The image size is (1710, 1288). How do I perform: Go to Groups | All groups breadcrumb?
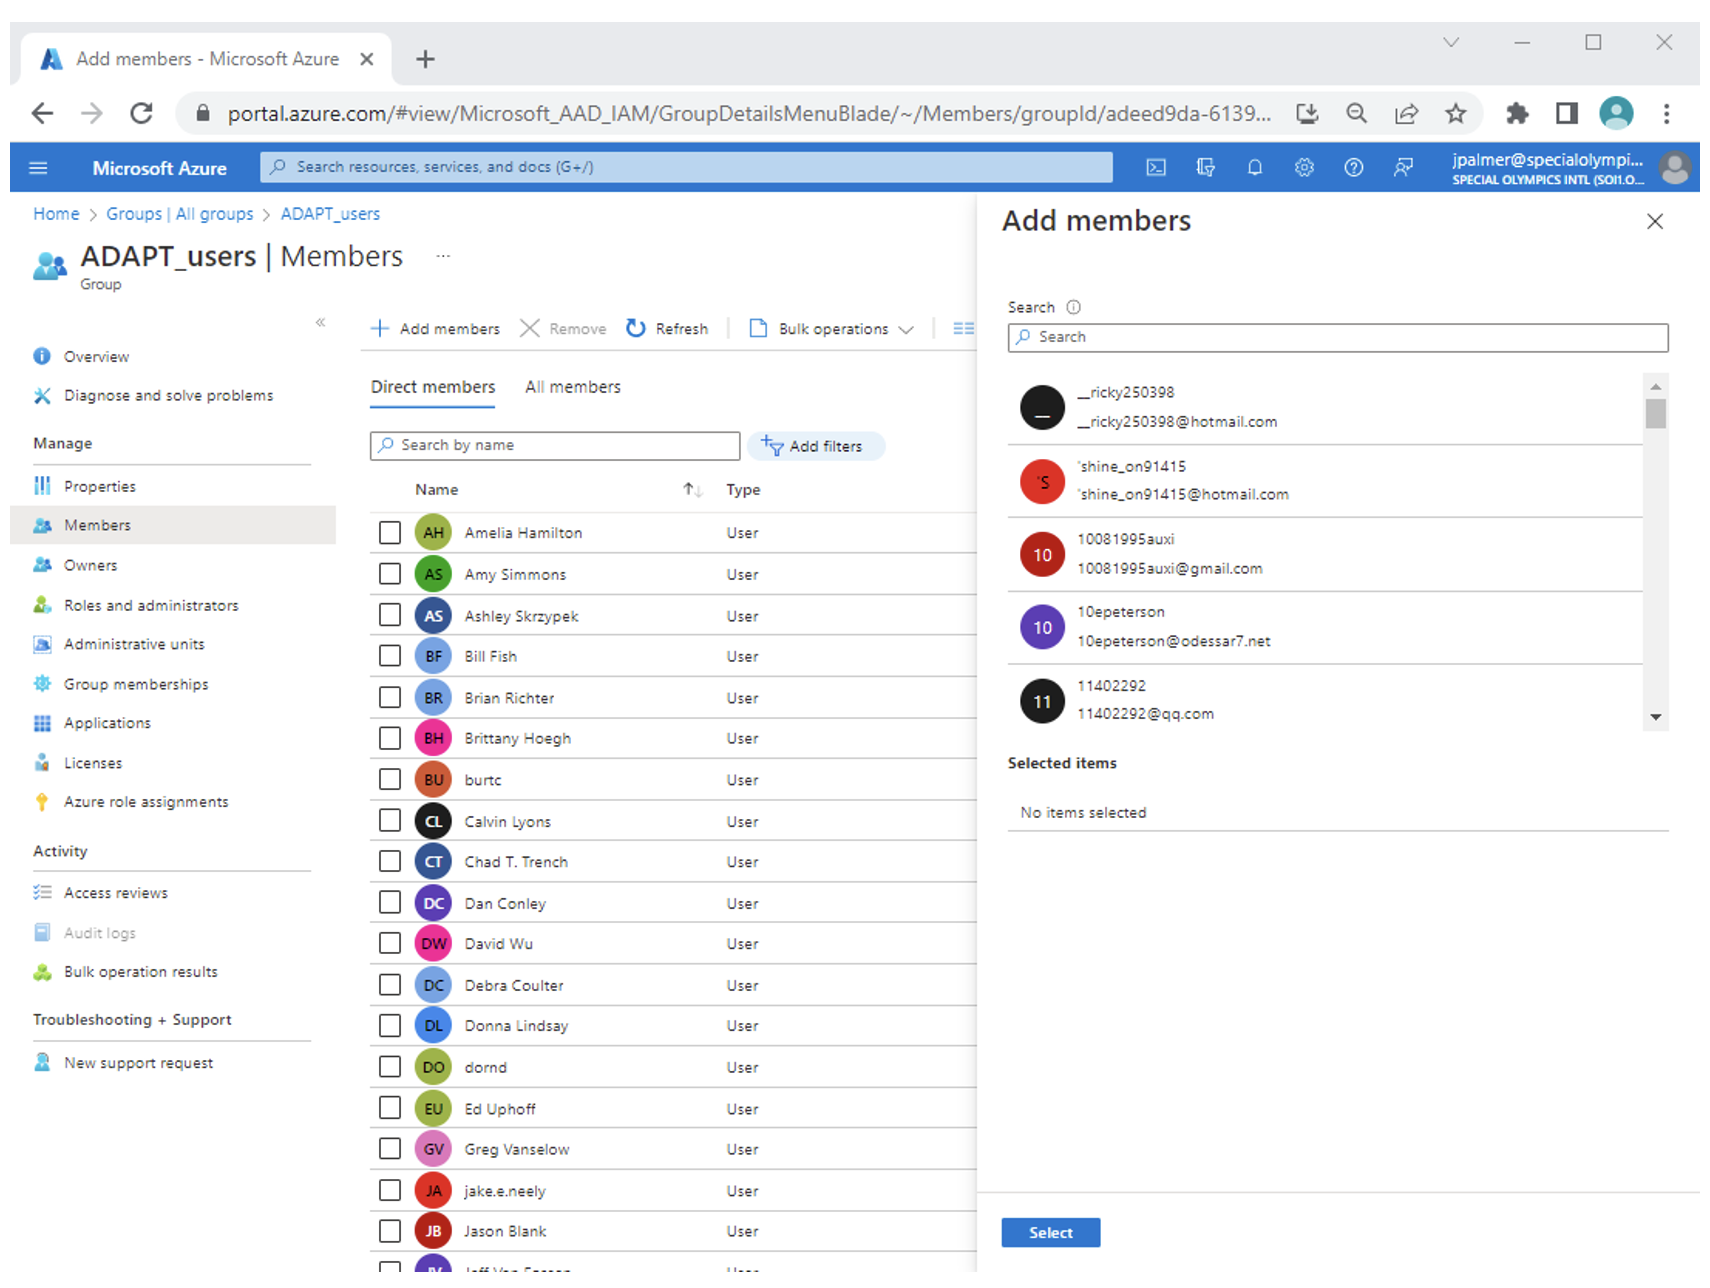[180, 214]
